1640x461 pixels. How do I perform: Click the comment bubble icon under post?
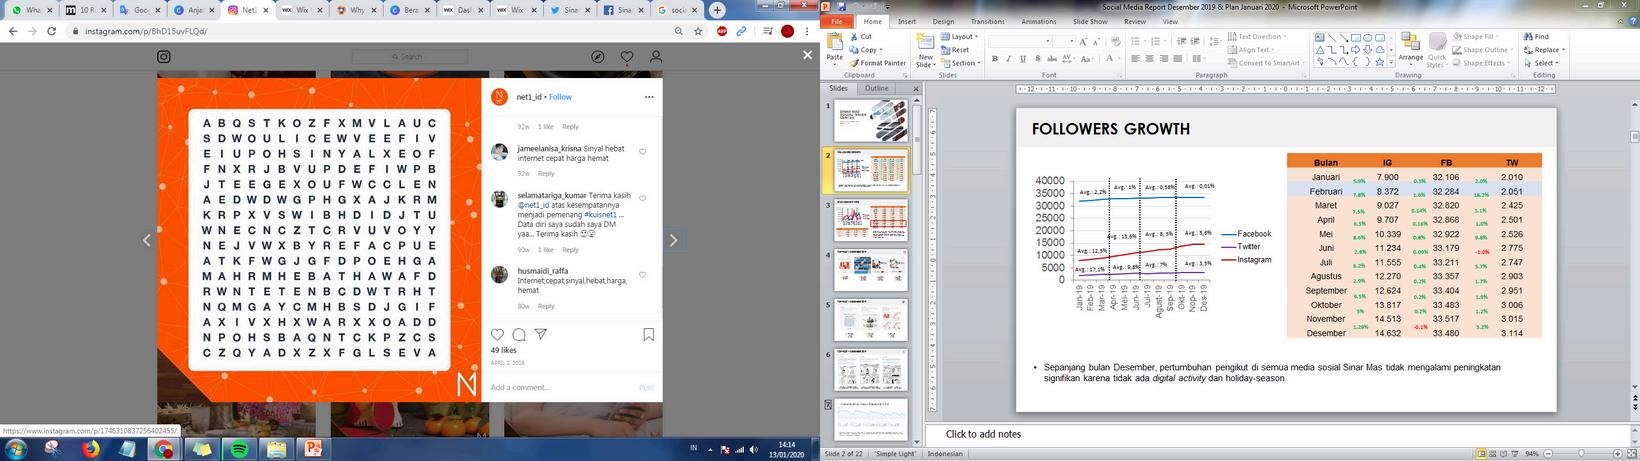coord(519,334)
